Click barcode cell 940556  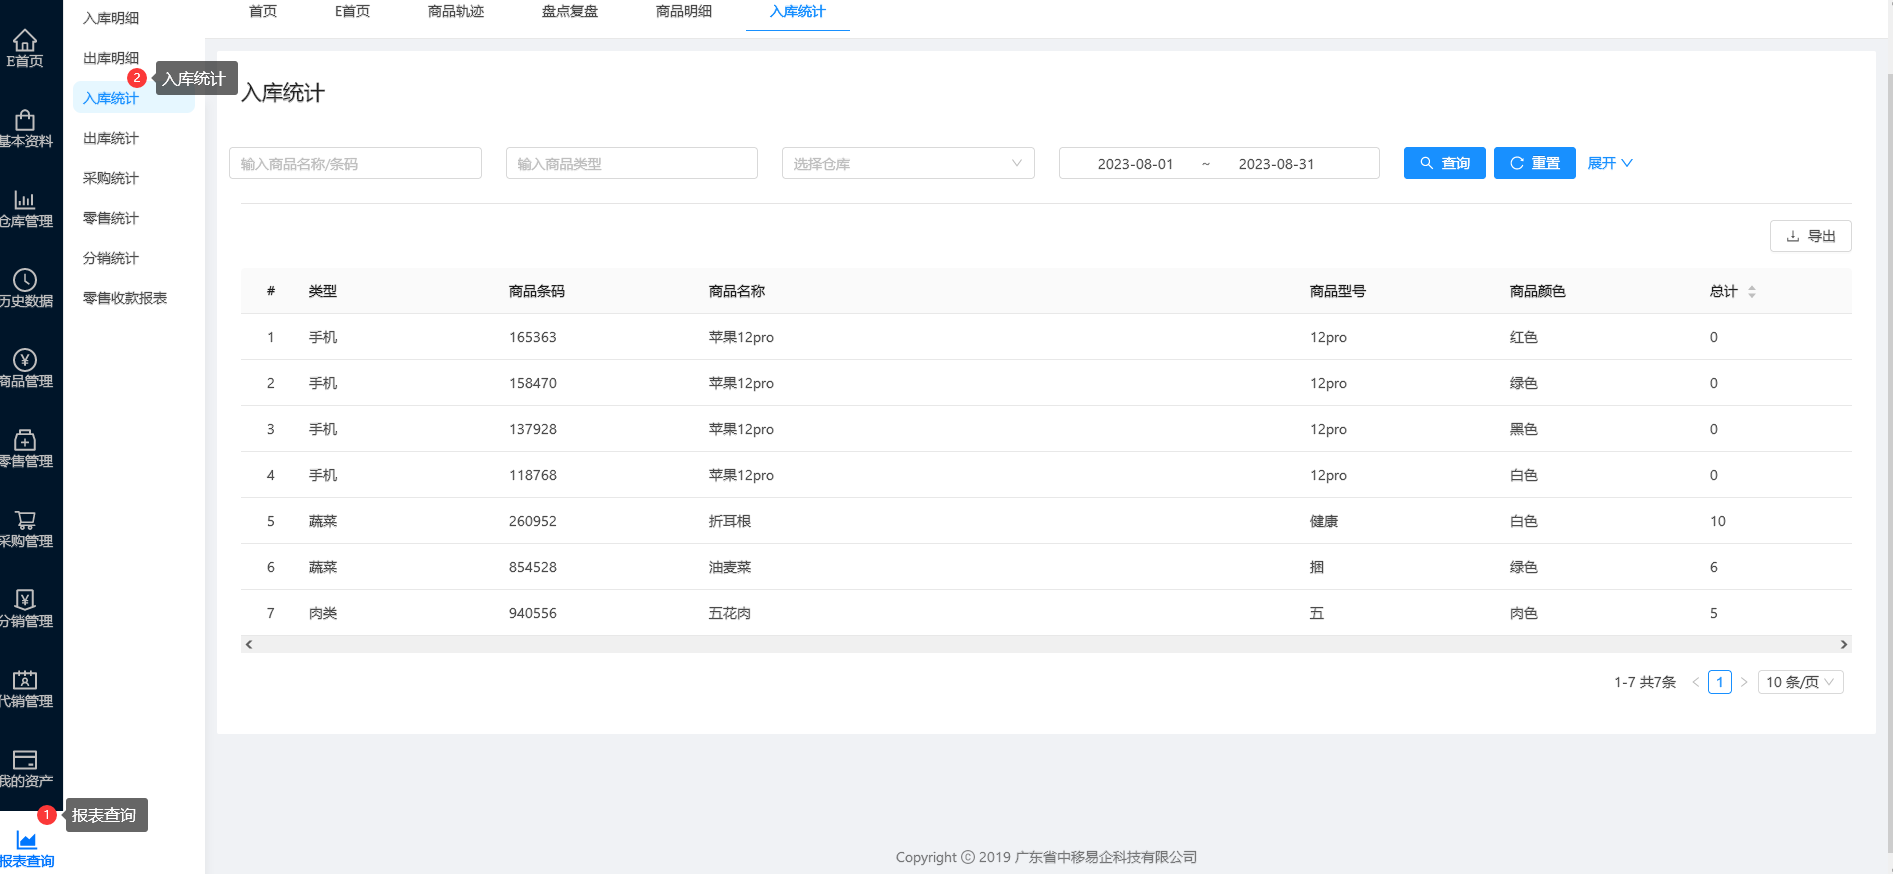[533, 613]
